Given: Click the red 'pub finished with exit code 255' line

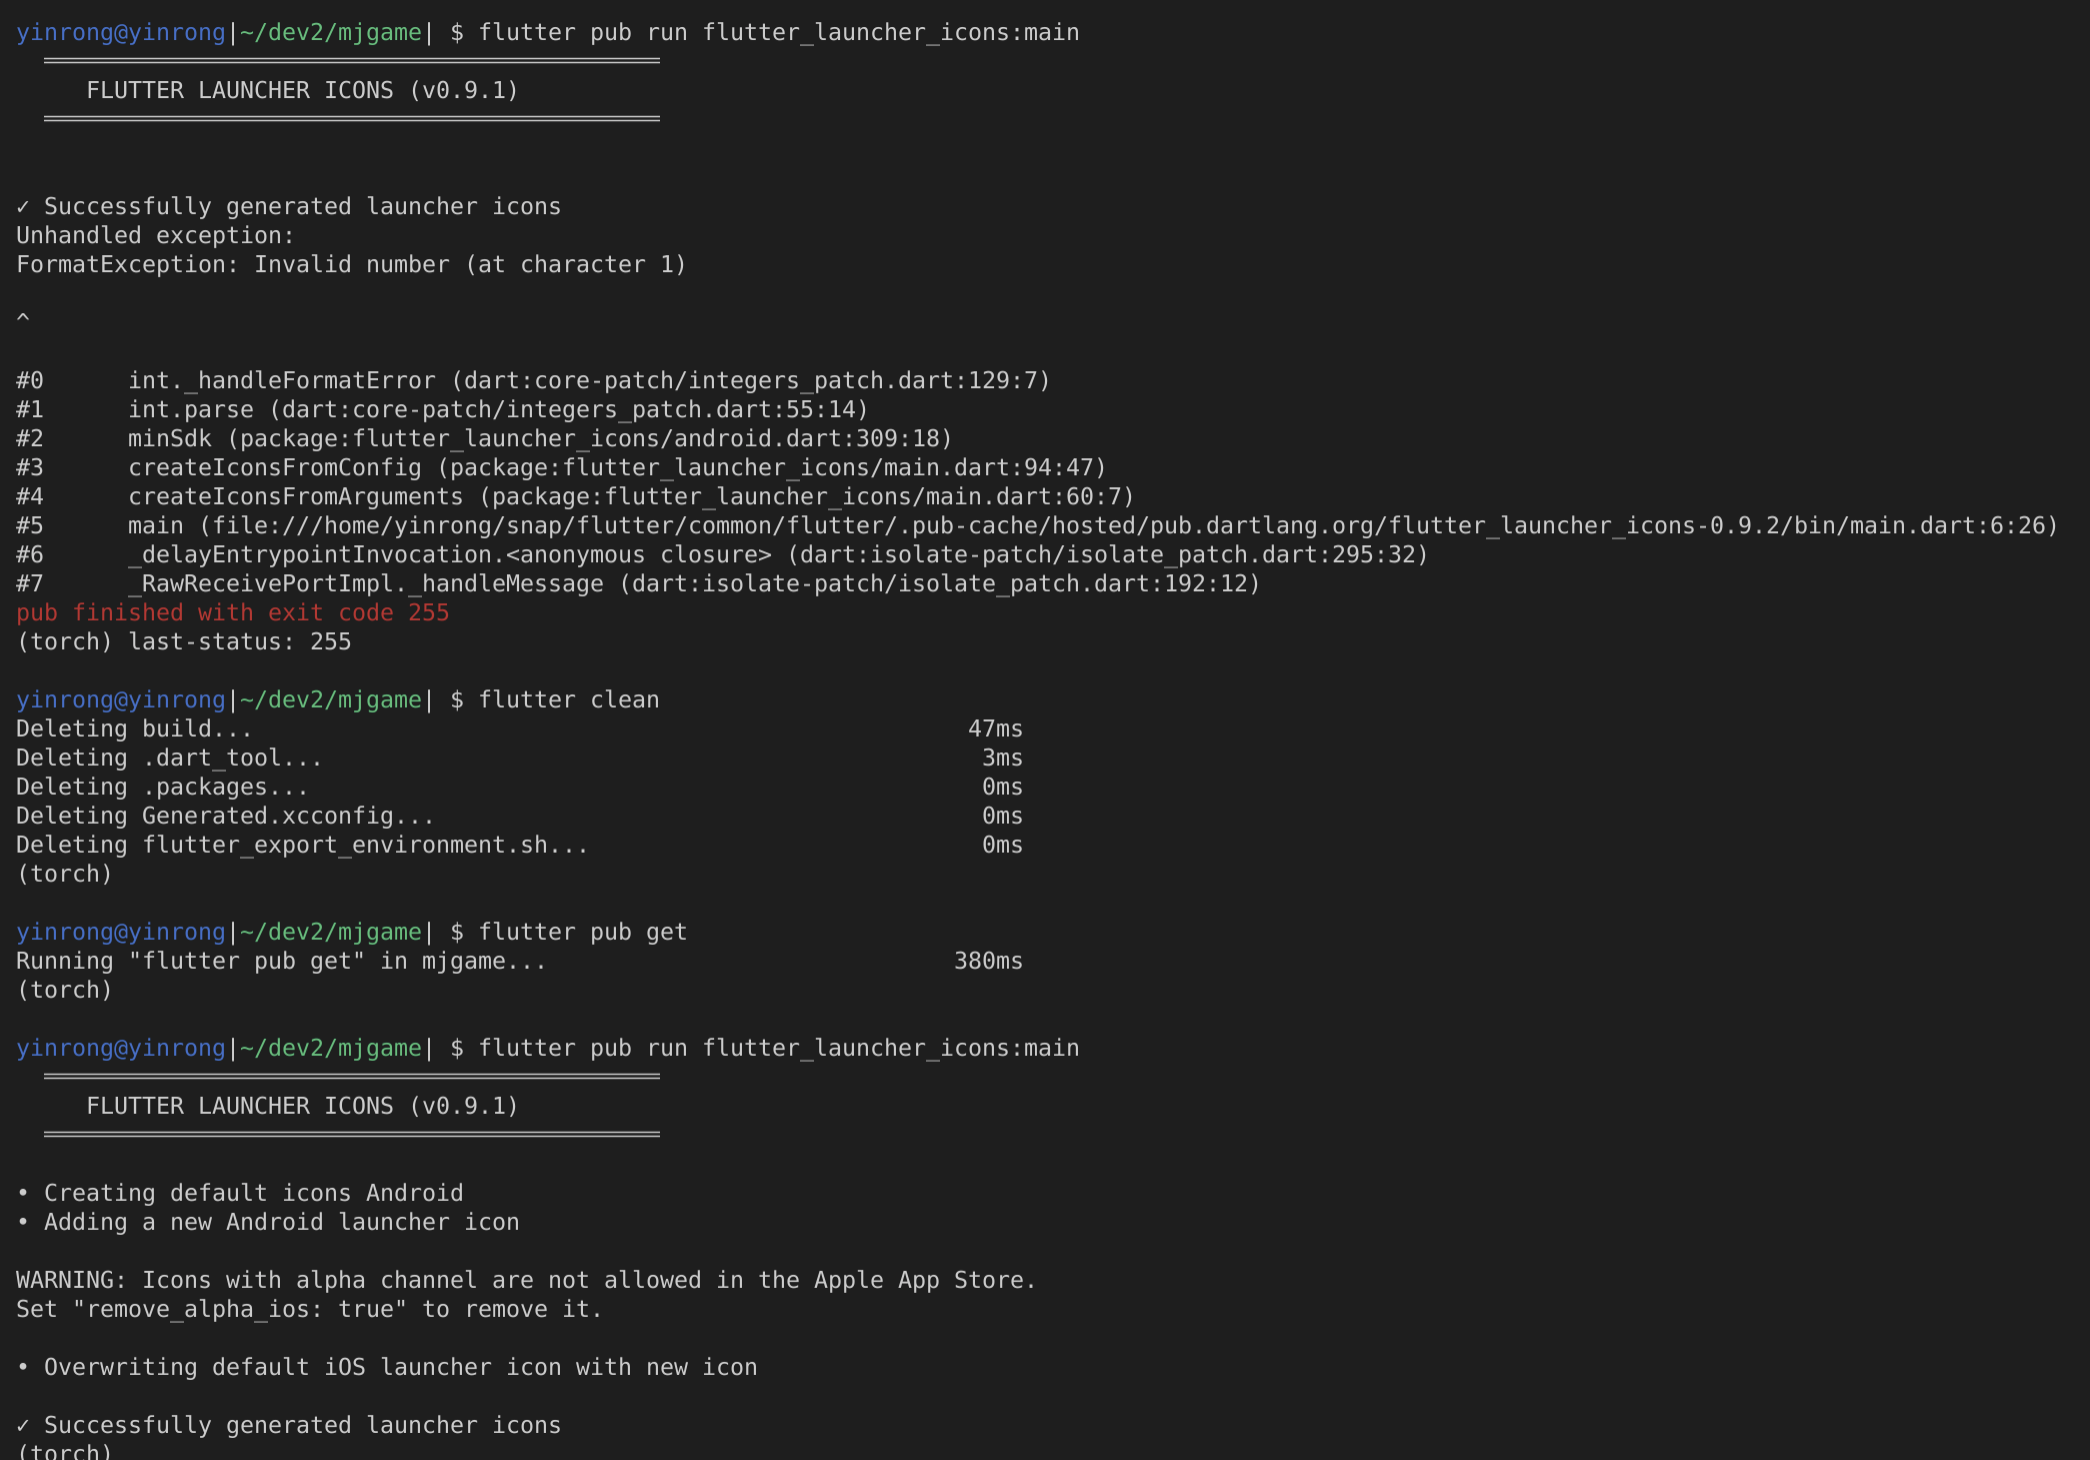Looking at the screenshot, I should point(232,612).
